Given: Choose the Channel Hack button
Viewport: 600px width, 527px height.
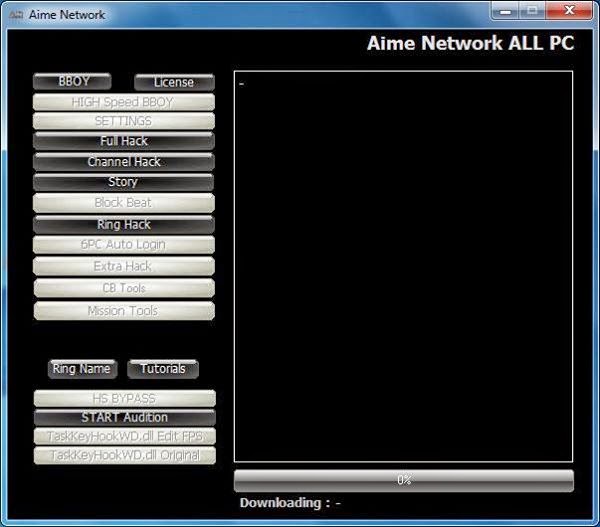Looking at the screenshot, I should 124,162.
